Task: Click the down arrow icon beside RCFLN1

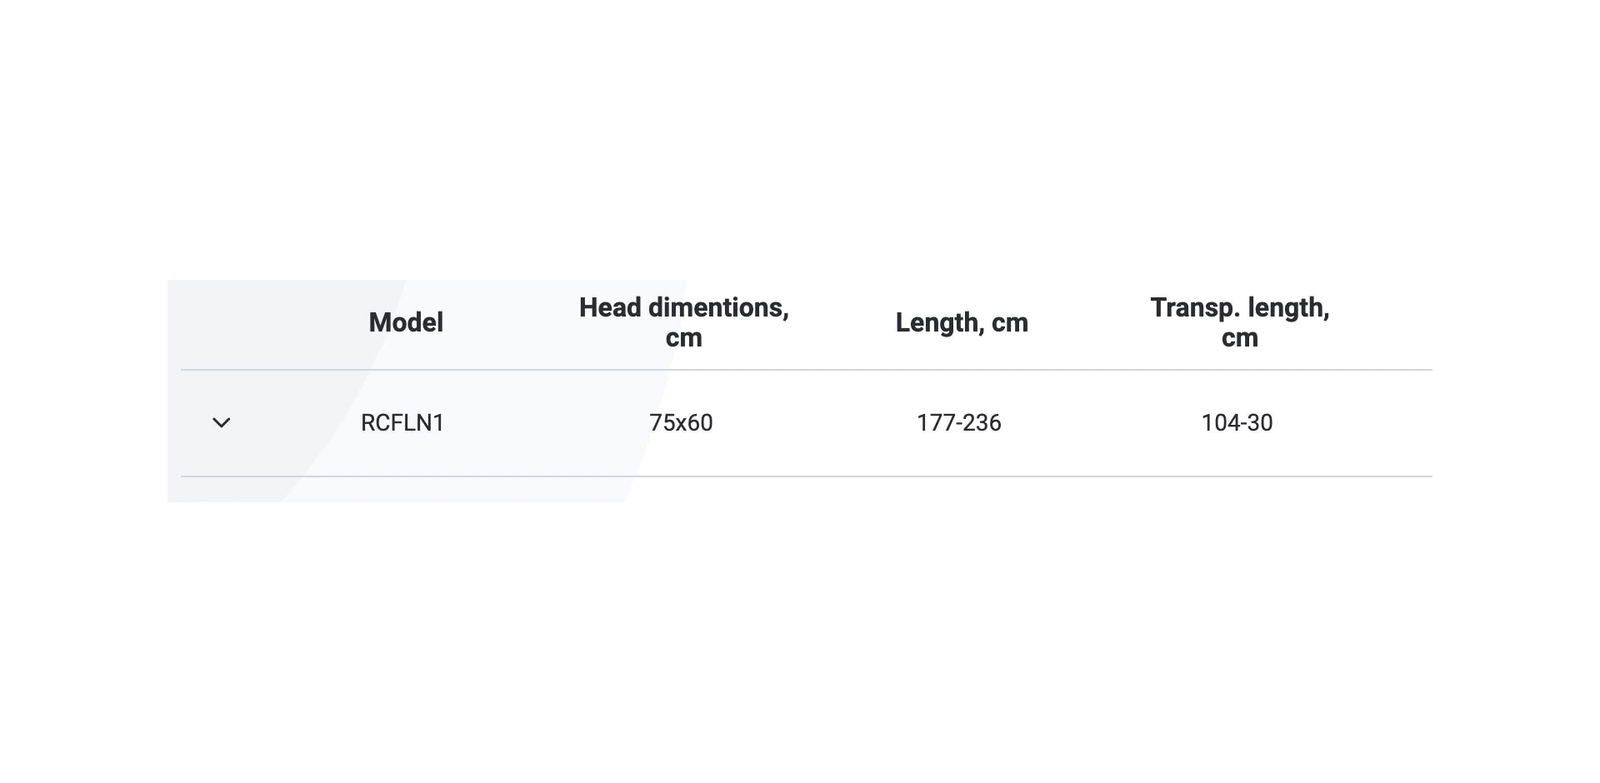Action: coord(221,423)
